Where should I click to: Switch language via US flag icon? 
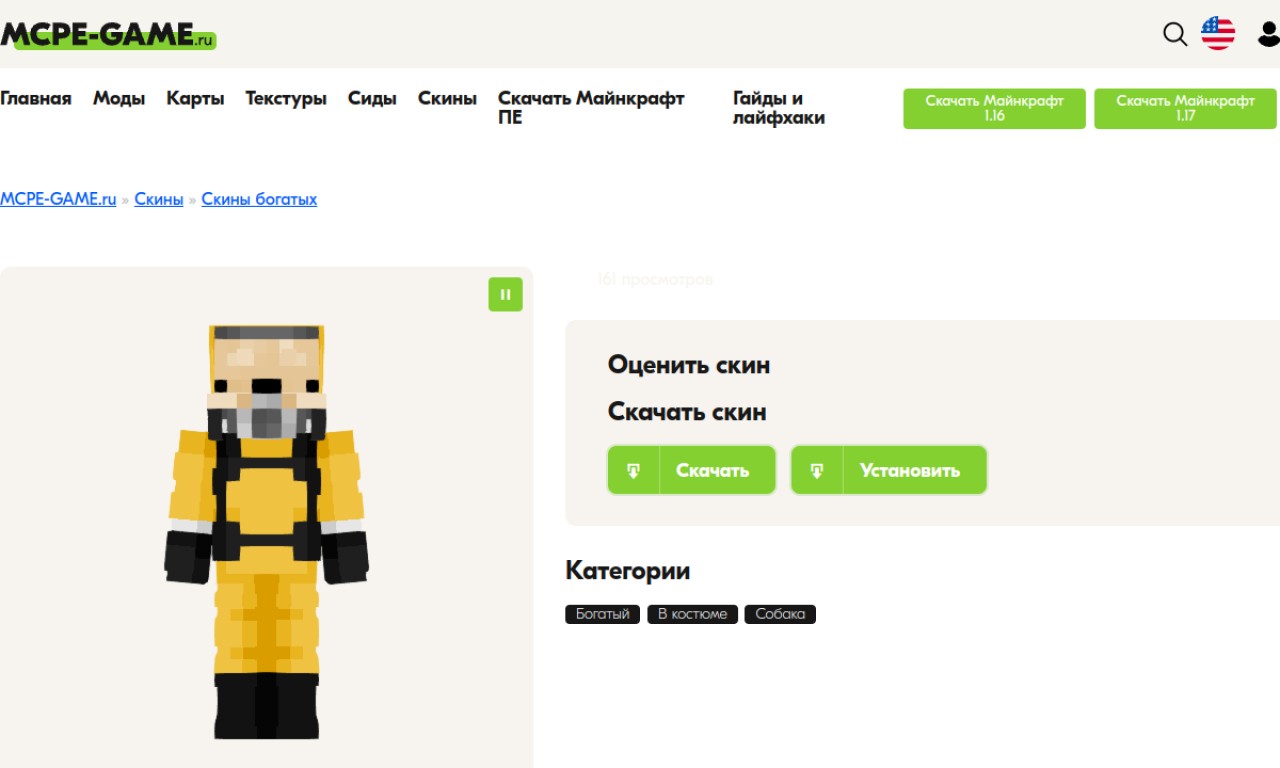[x=1217, y=33]
